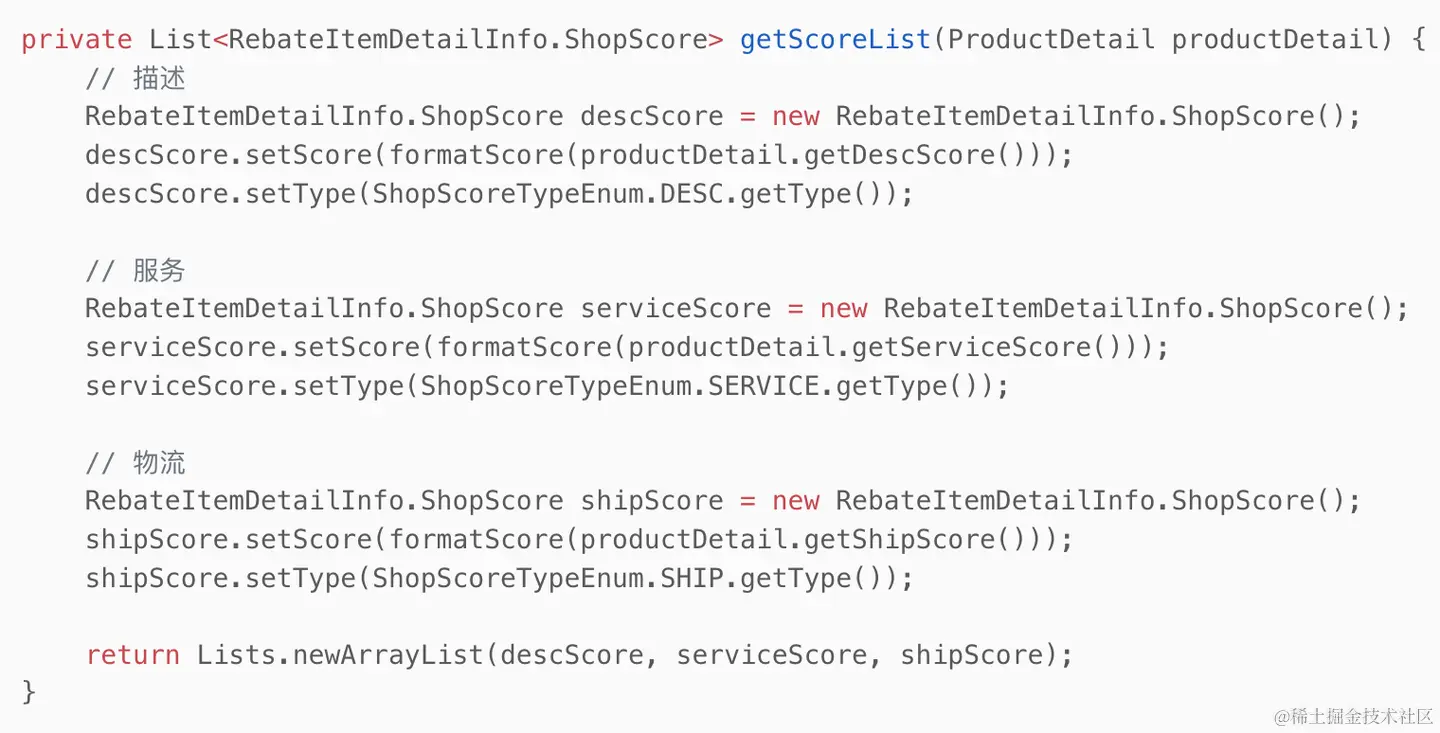The image size is (1440, 733).
Task: Click the 物流 comment line
Action: (135, 463)
